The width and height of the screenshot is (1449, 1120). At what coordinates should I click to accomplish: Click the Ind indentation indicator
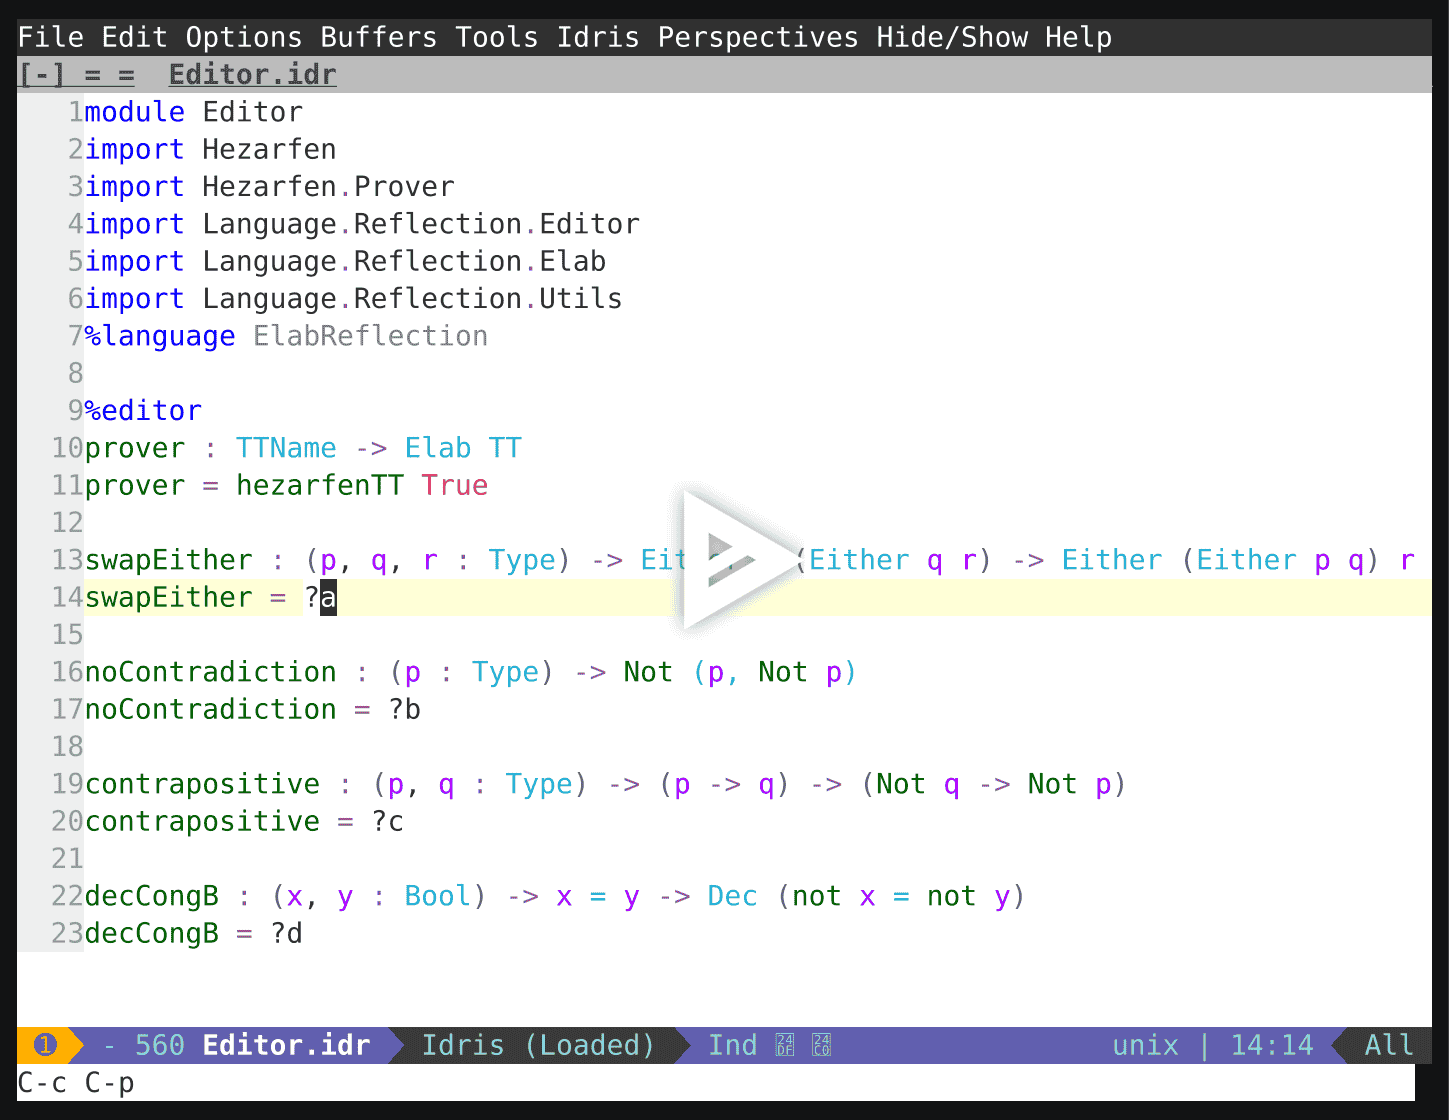733,1045
